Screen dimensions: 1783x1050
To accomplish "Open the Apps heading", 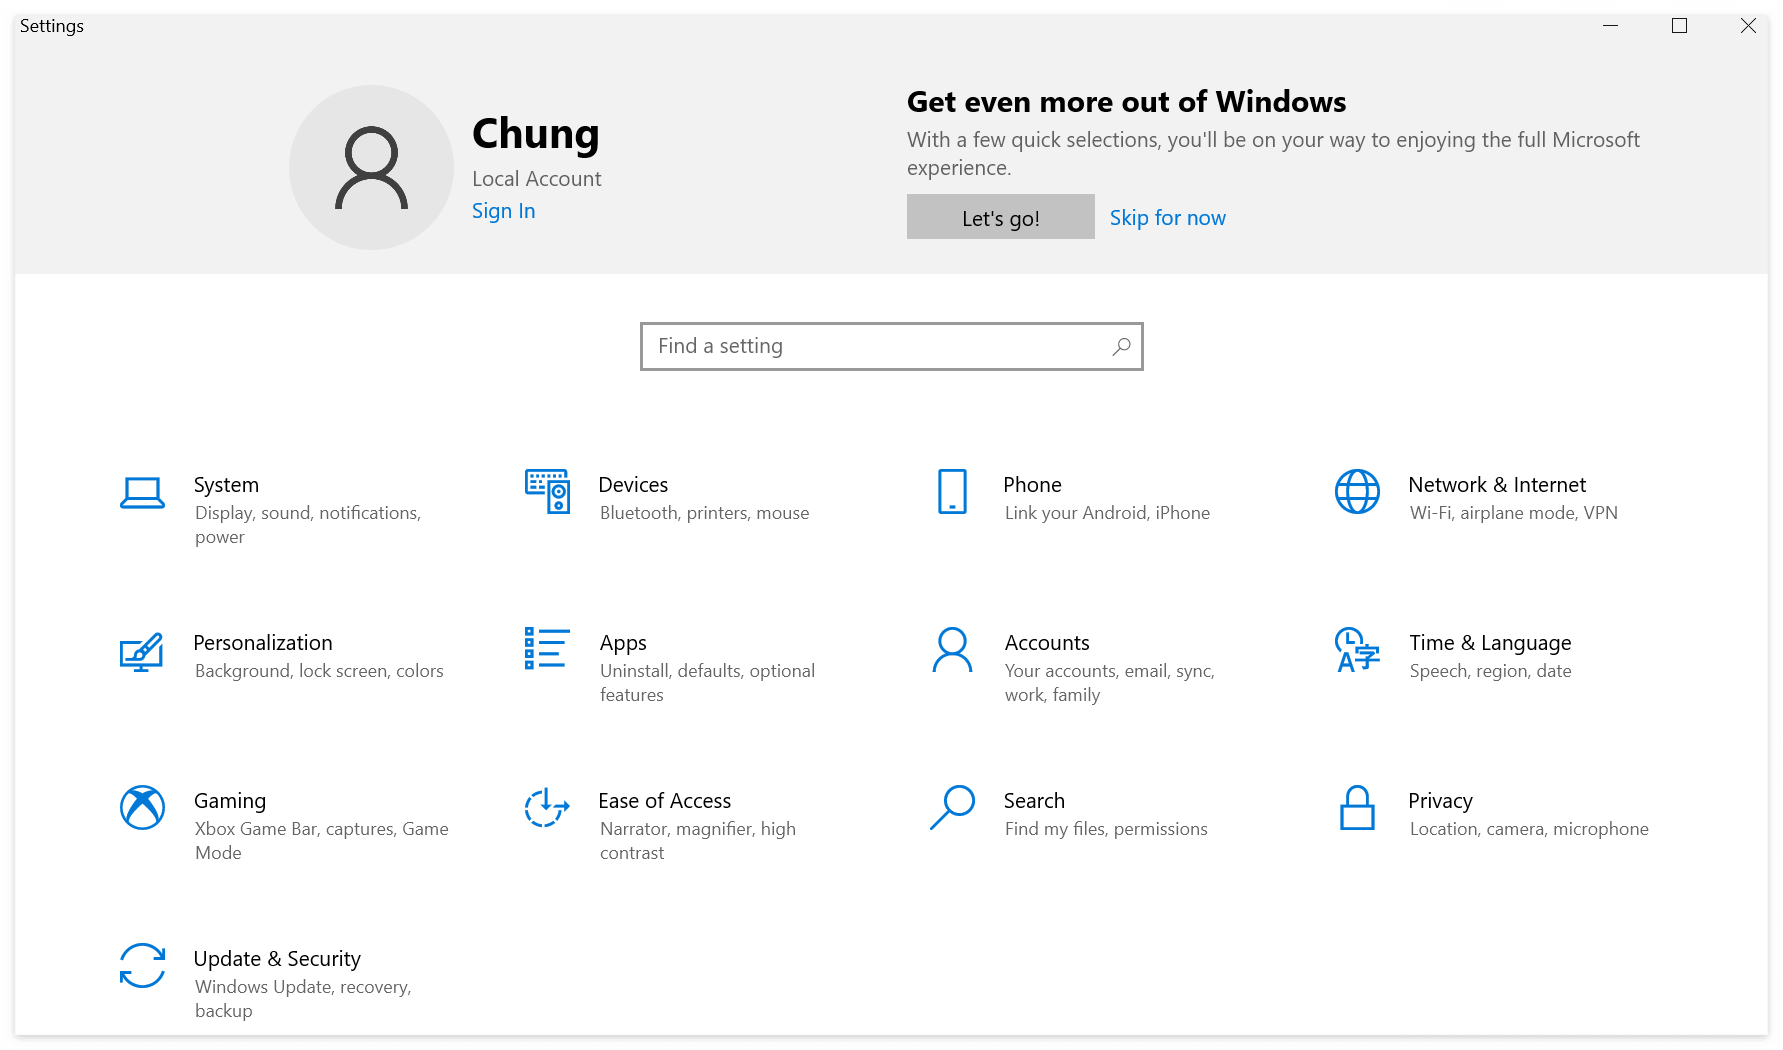I will click(x=623, y=643).
